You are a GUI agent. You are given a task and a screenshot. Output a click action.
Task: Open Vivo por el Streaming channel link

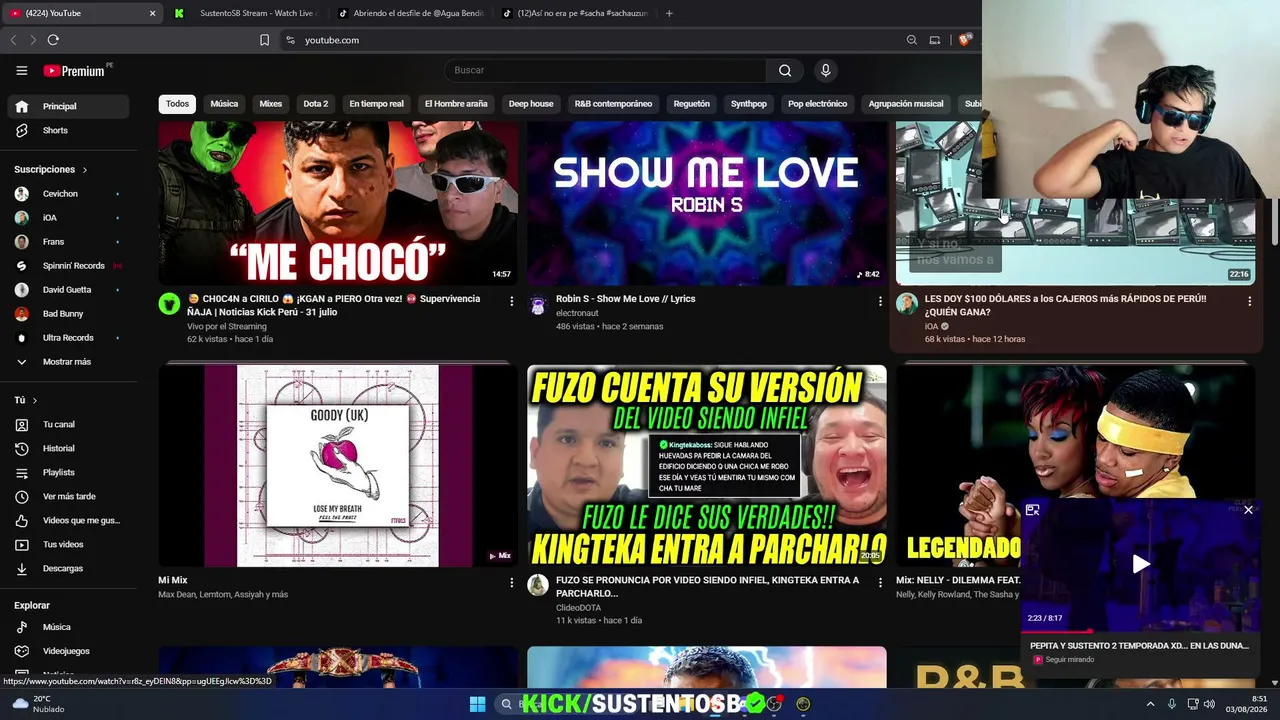coord(227,326)
